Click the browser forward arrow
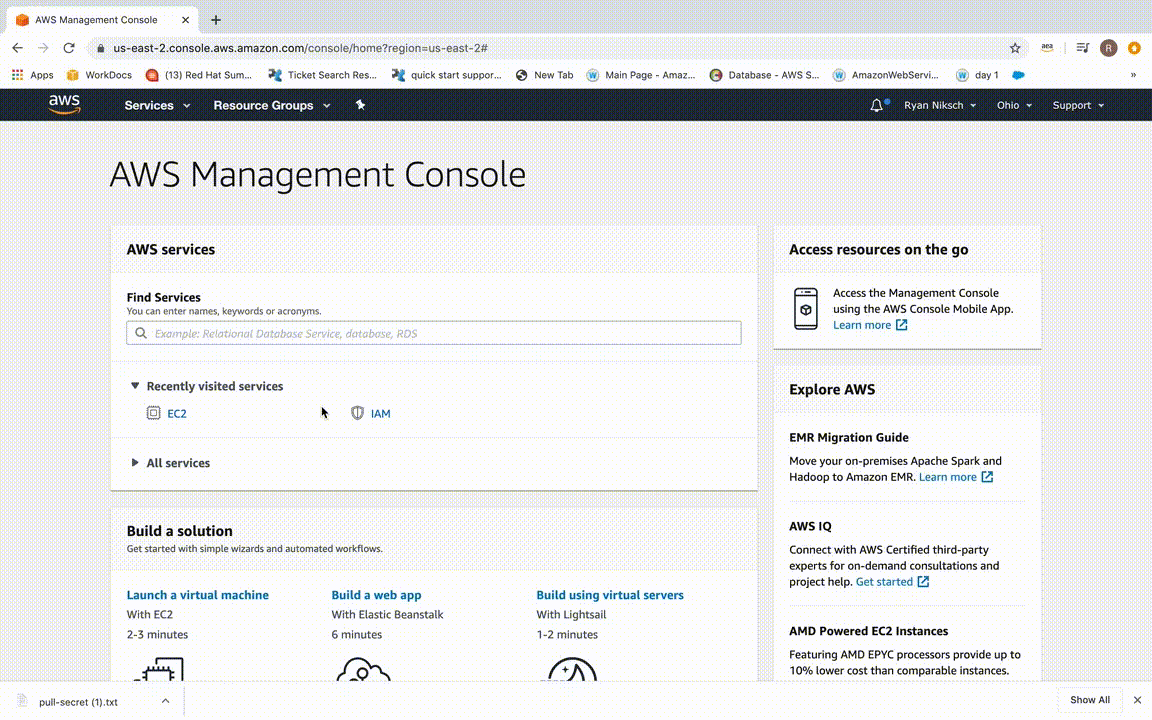 [43, 48]
